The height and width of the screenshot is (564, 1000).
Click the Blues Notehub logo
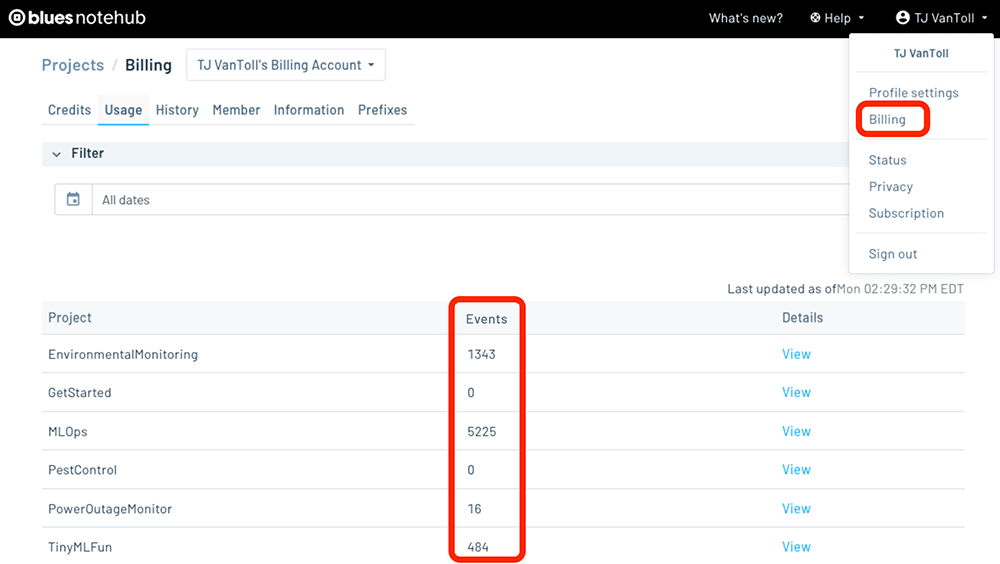[x=77, y=18]
